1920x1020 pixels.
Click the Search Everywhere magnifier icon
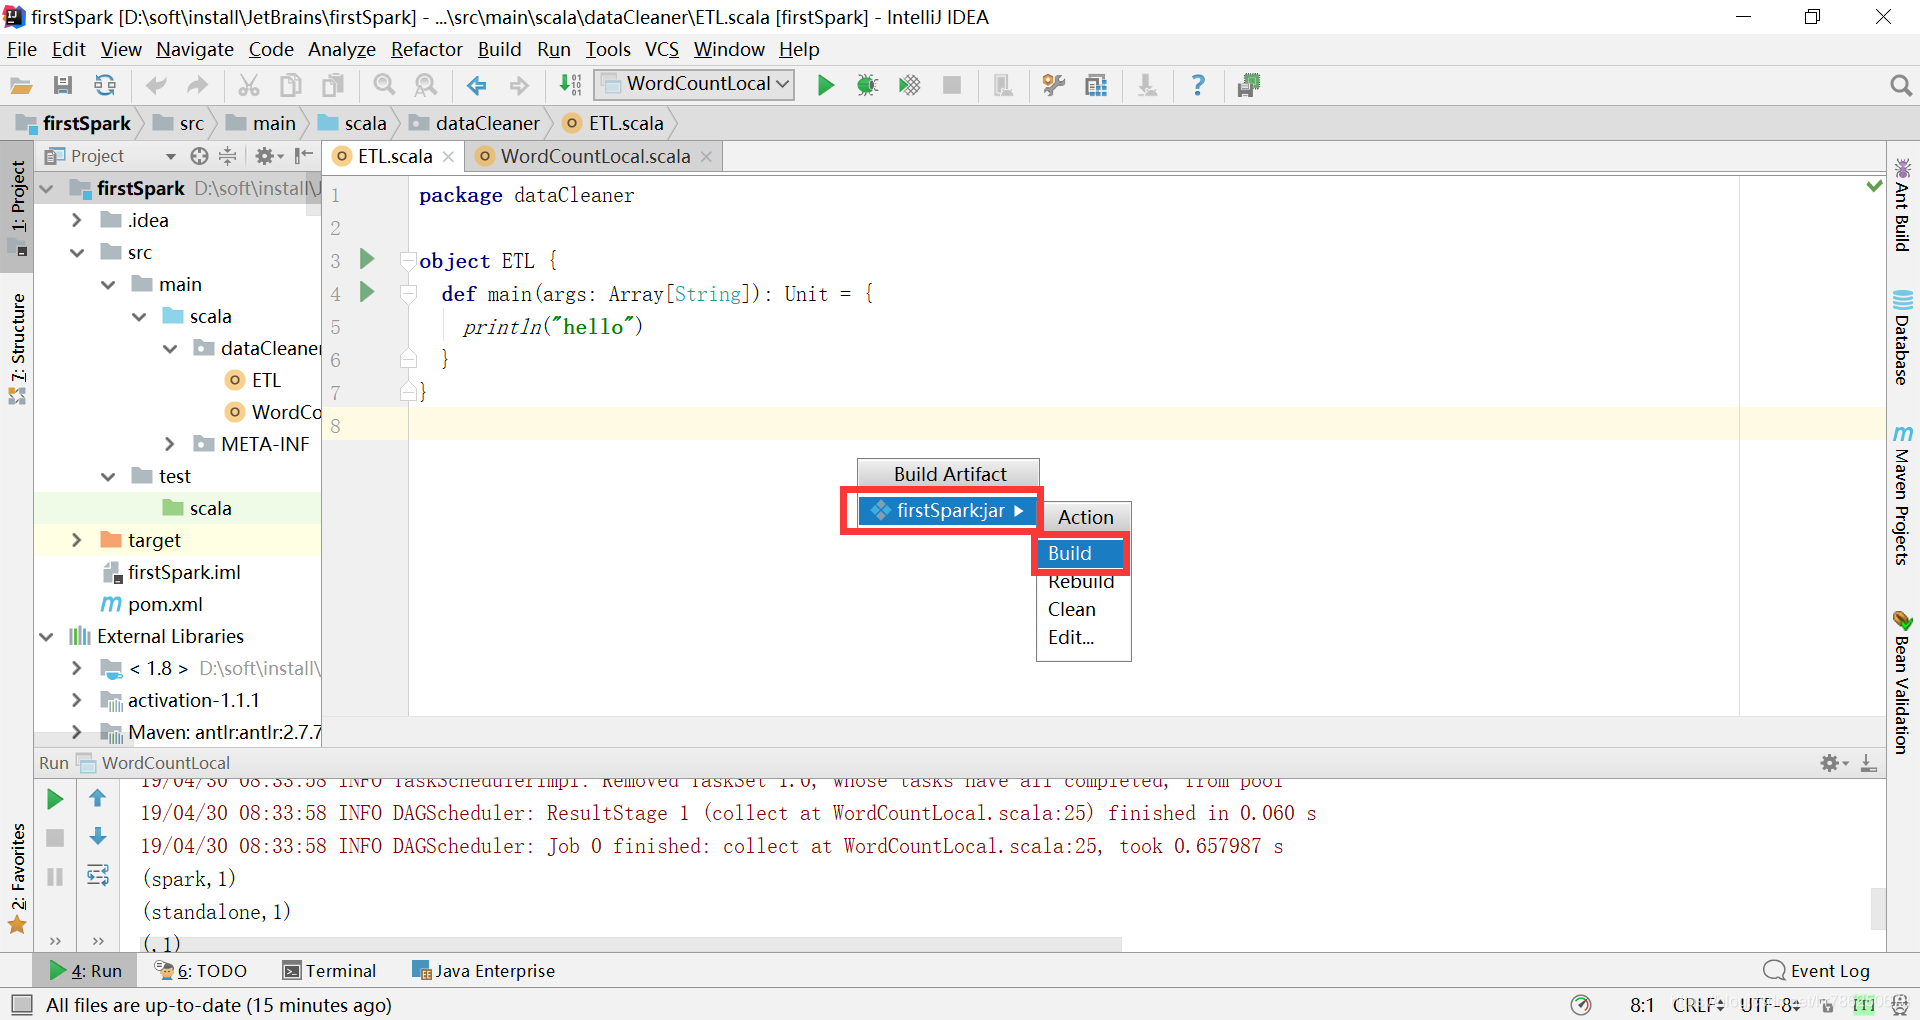pyautogui.click(x=1901, y=86)
